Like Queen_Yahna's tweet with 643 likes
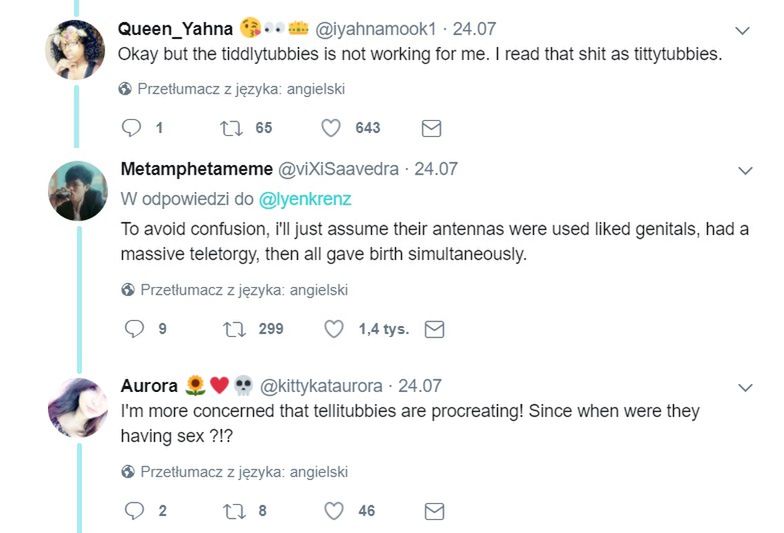Screen dimensions: 784x533 (332, 128)
